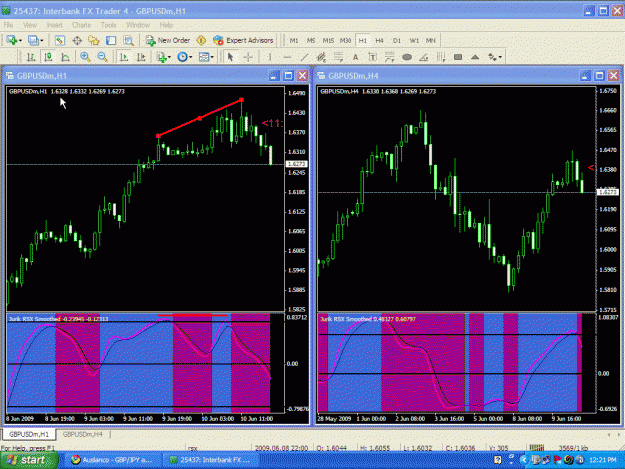The image size is (625, 469).
Task: Select the MN timeframe button
Action: 430,41
